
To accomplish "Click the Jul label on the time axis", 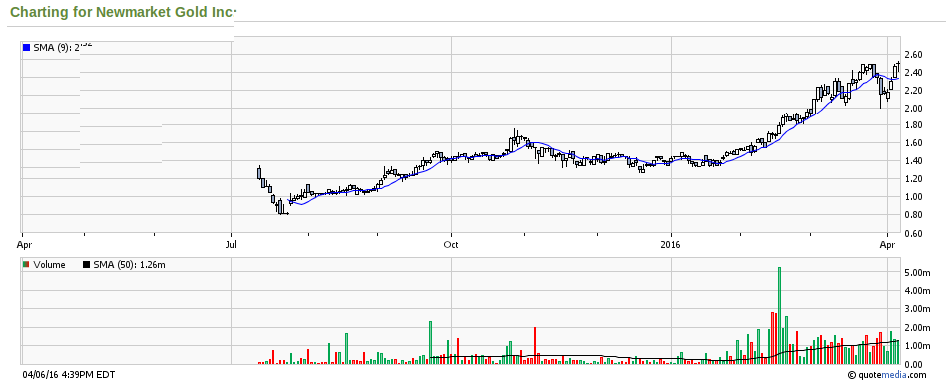I will pyautogui.click(x=231, y=245).
